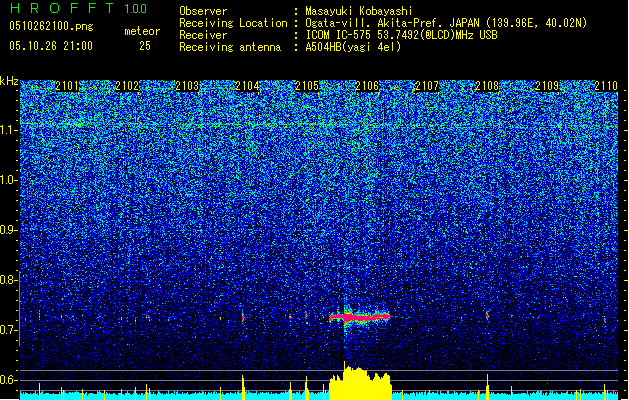
Task: Click the large yellow signal intensity block
Action: point(360,383)
